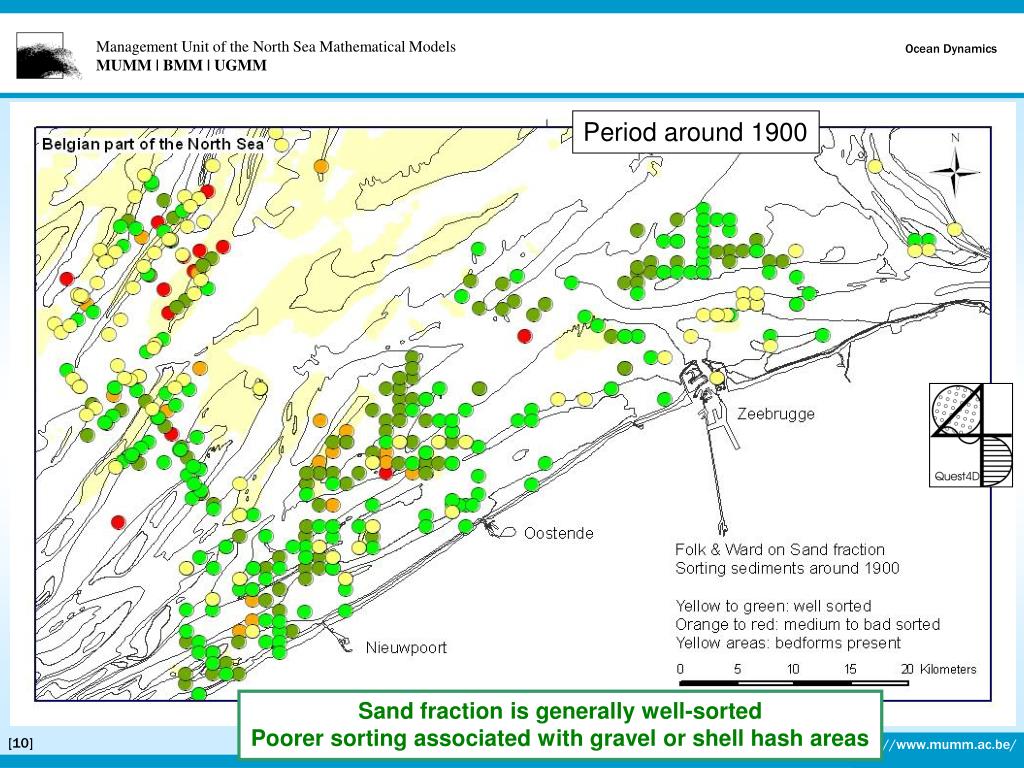Click 'Orange to red: medium to bad sorted' entry
Screen dimensions: 1024x768
click(x=807, y=624)
